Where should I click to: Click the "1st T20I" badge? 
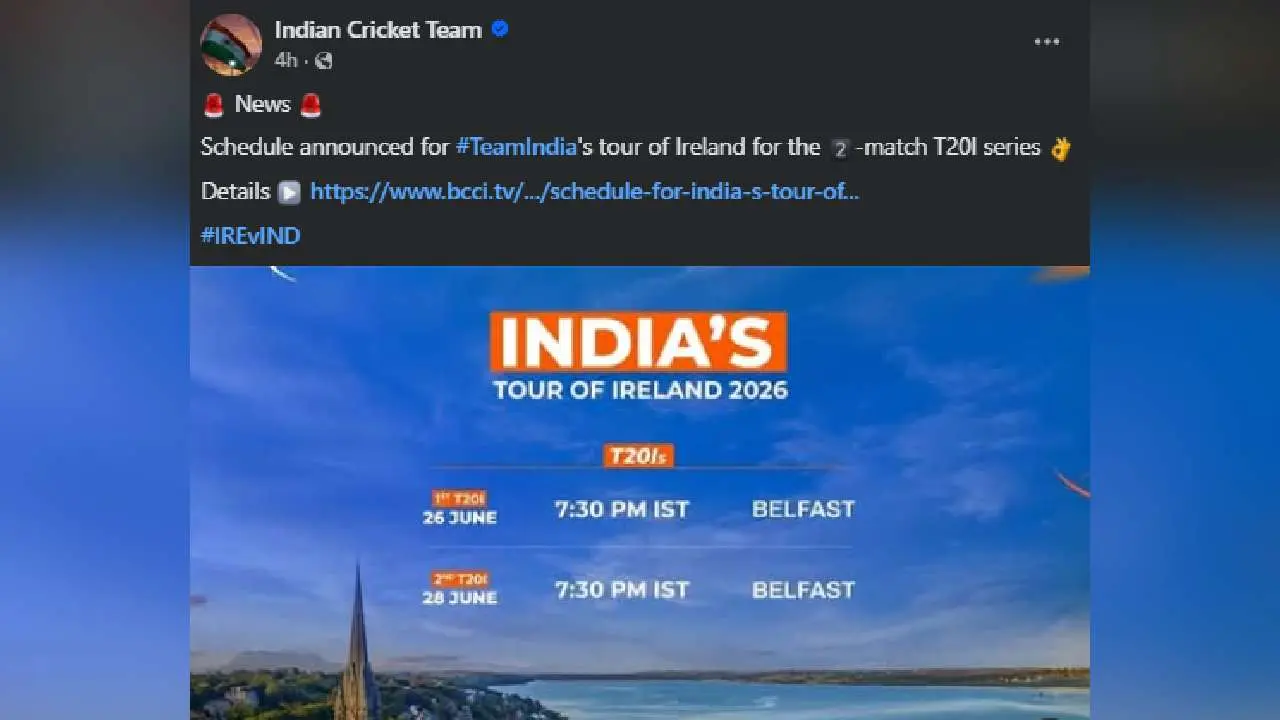[x=459, y=498]
